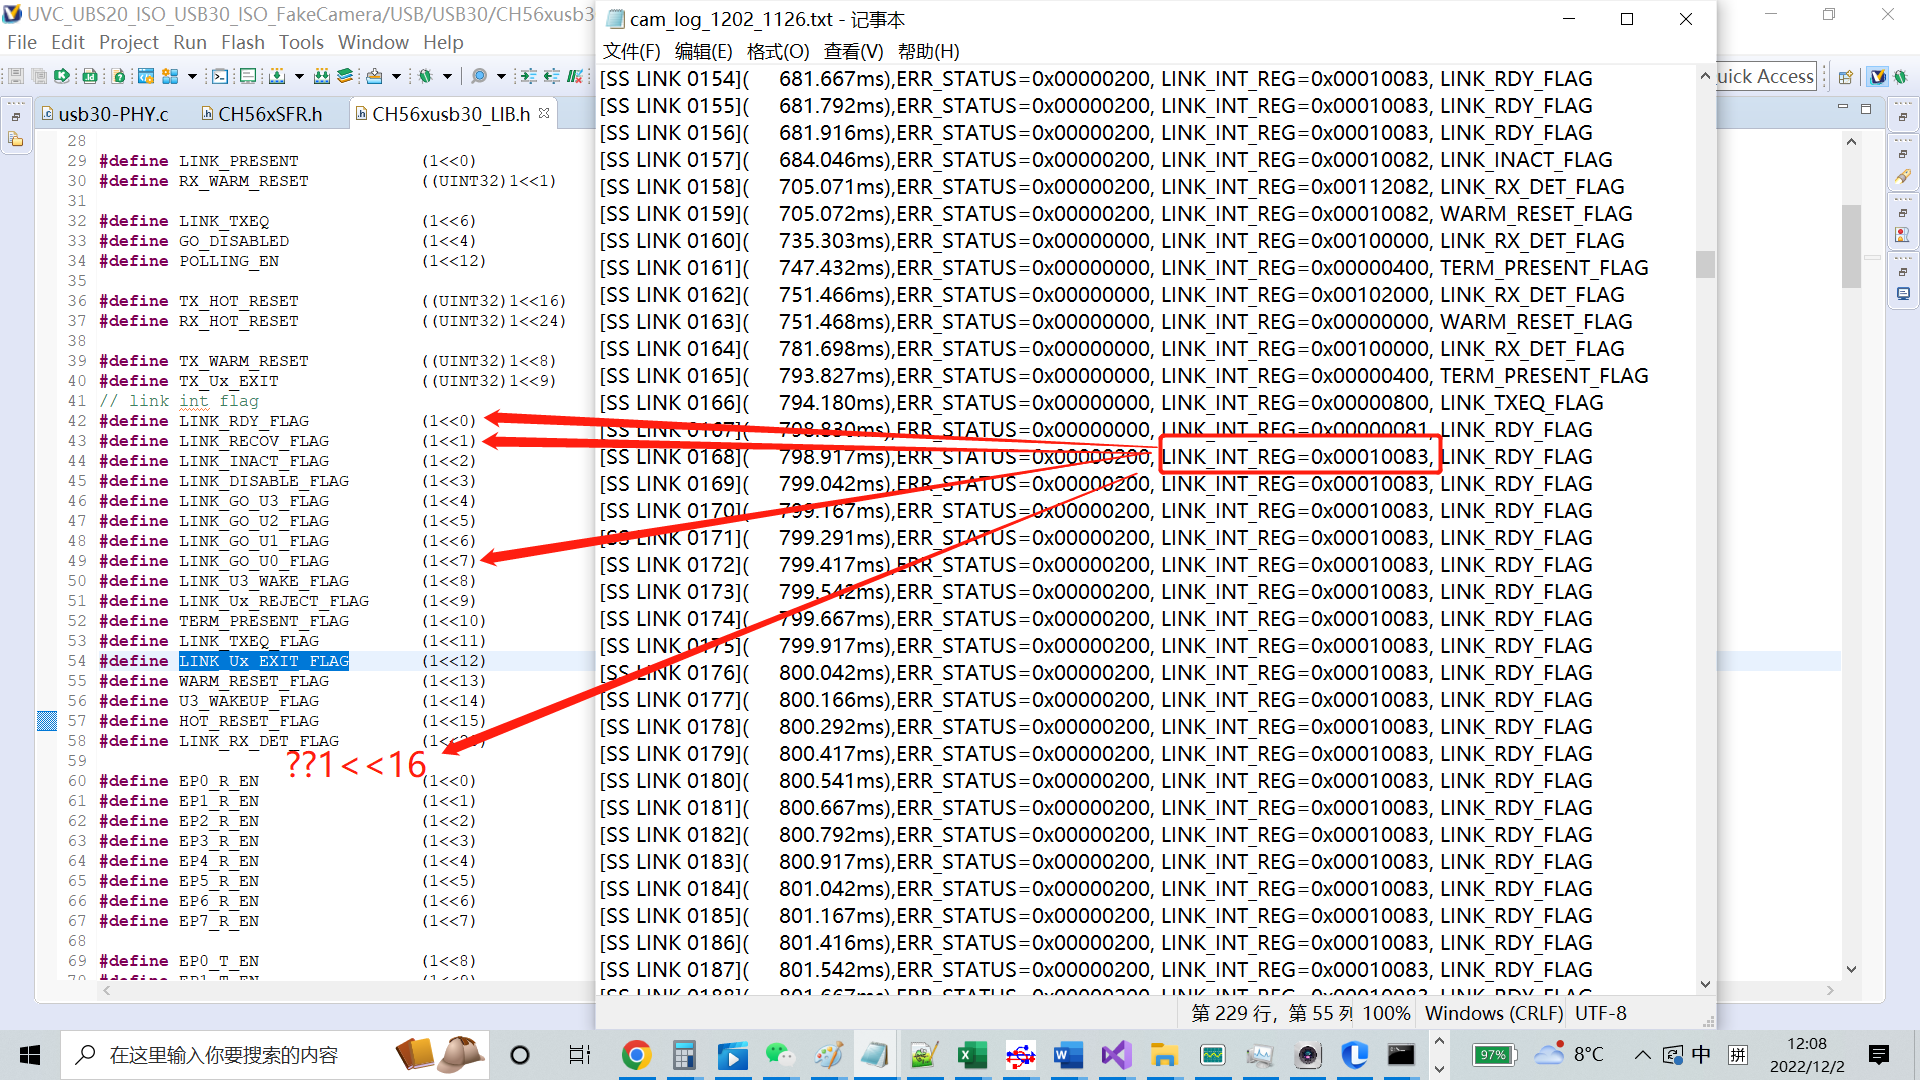This screenshot has height=1080, width=1920.
Task: Click the green bug debug icon in toolbar
Action: tap(426, 76)
